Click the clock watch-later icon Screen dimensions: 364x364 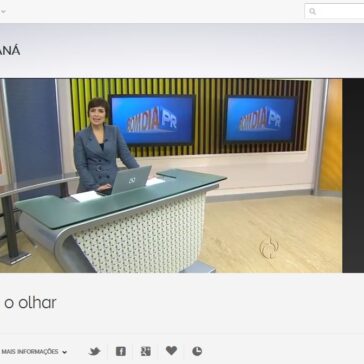pyautogui.click(x=197, y=351)
